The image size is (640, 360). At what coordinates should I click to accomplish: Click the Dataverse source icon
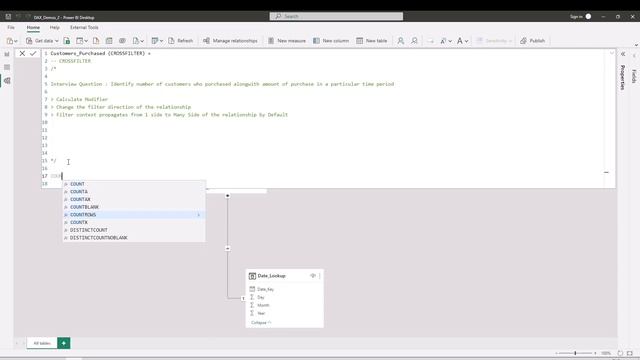click(122, 41)
